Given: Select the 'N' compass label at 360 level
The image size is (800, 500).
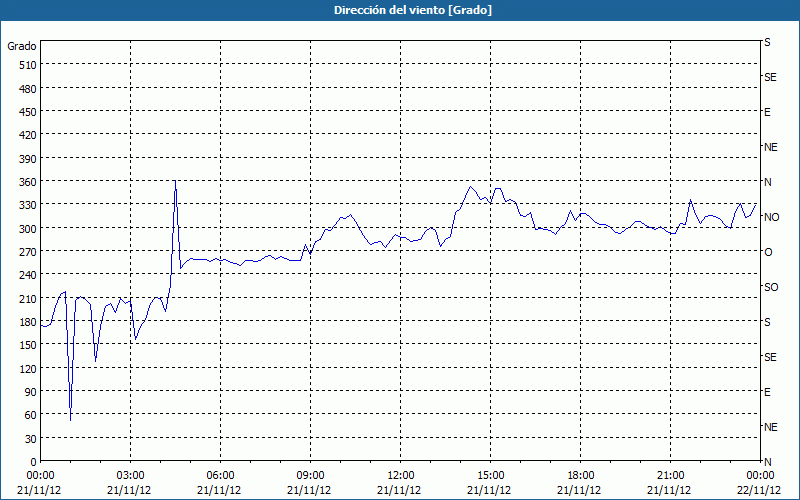Looking at the screenshot, I should pos(768,182).
